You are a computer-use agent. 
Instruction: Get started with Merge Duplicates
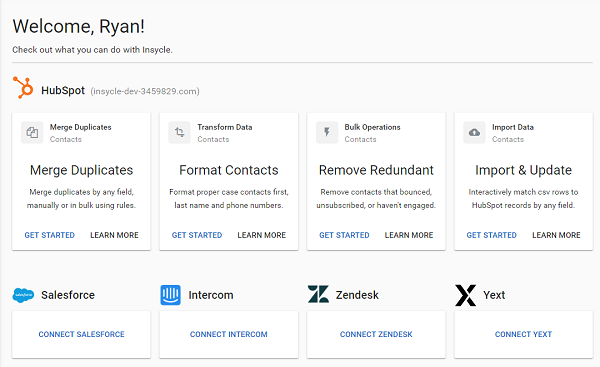point(50,235)
